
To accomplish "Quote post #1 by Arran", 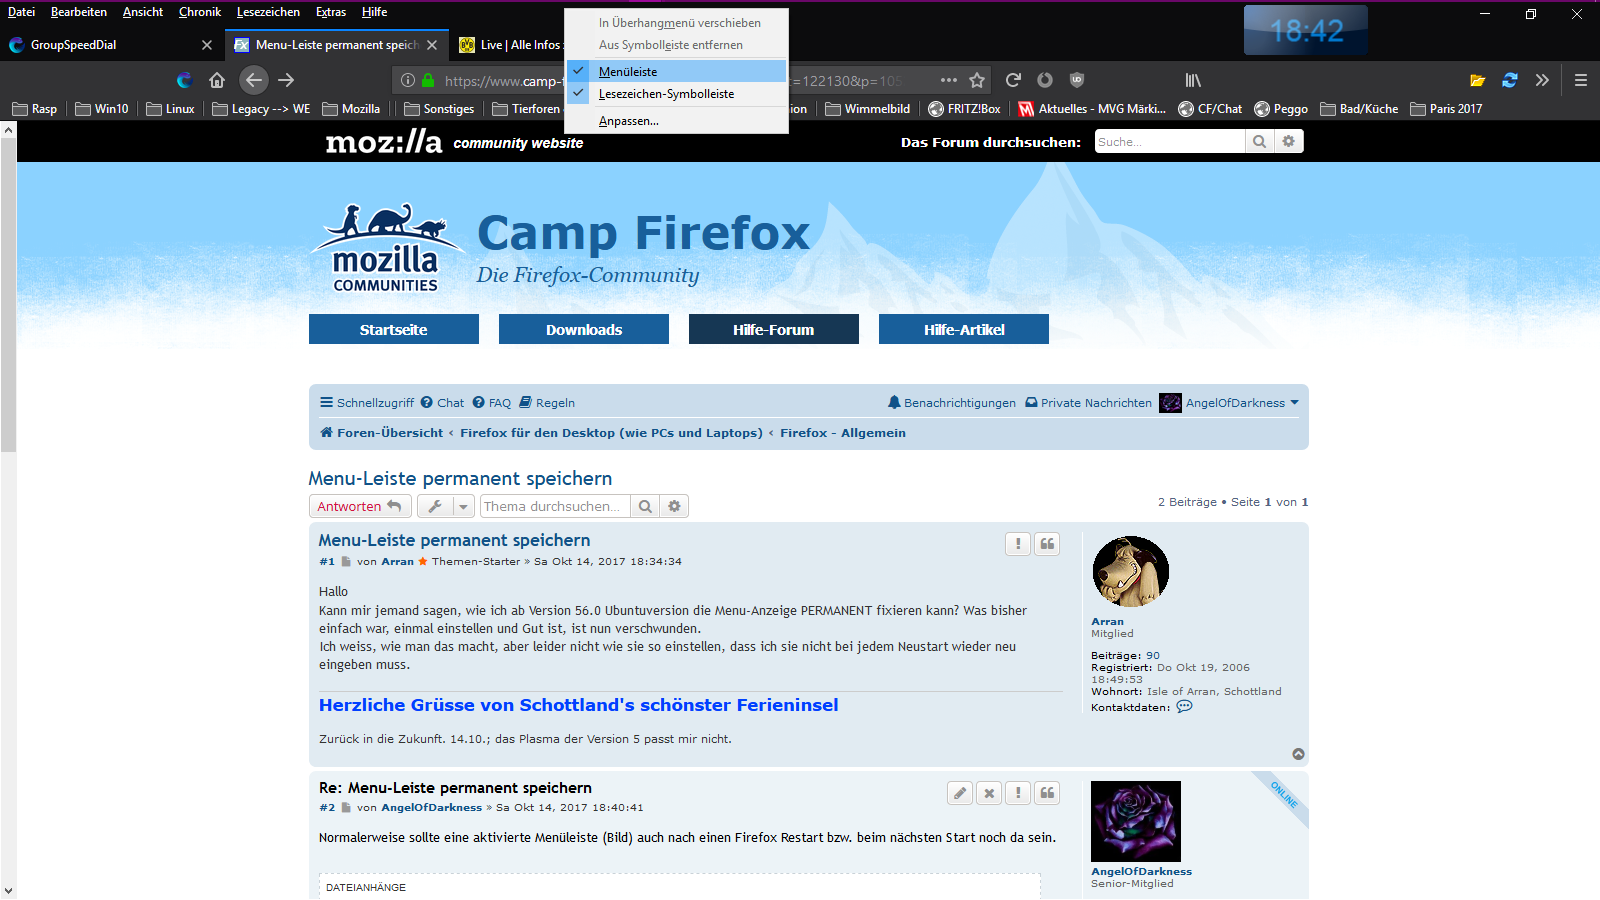I will pos(1047,544).
